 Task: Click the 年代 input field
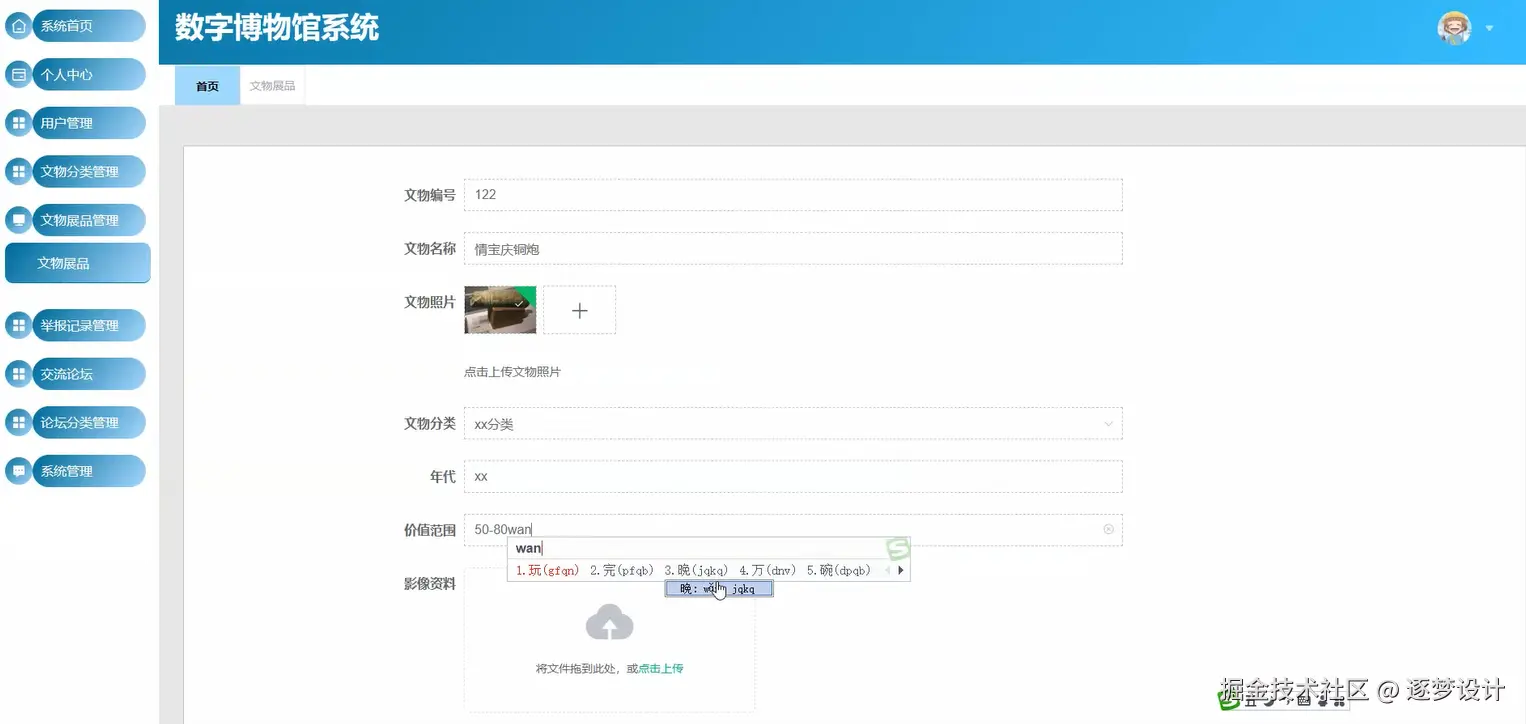coord(793,477)
